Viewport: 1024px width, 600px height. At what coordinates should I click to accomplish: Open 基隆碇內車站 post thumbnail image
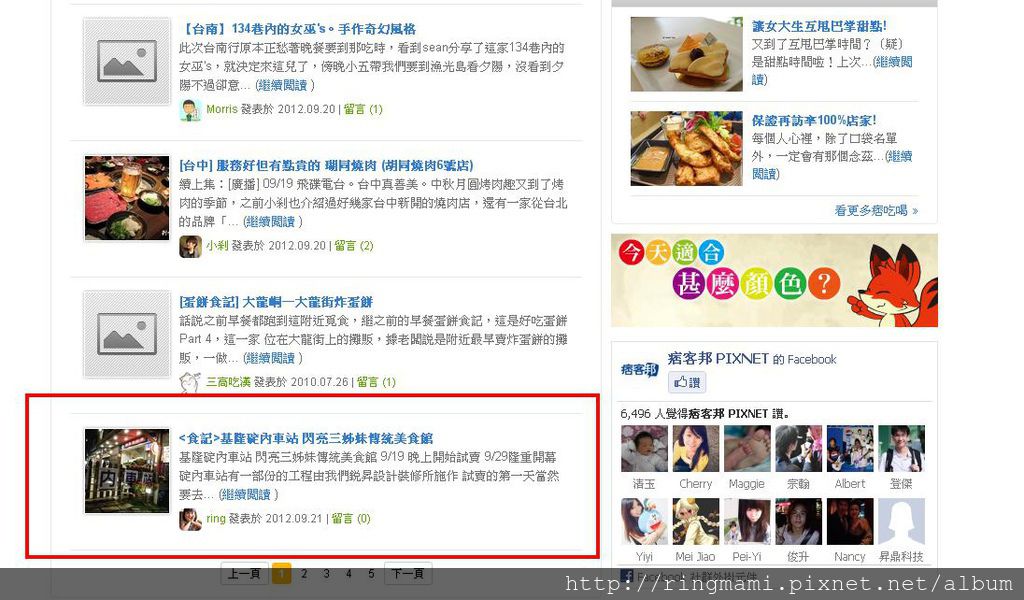pyautogui.click(x=127, y=471)
